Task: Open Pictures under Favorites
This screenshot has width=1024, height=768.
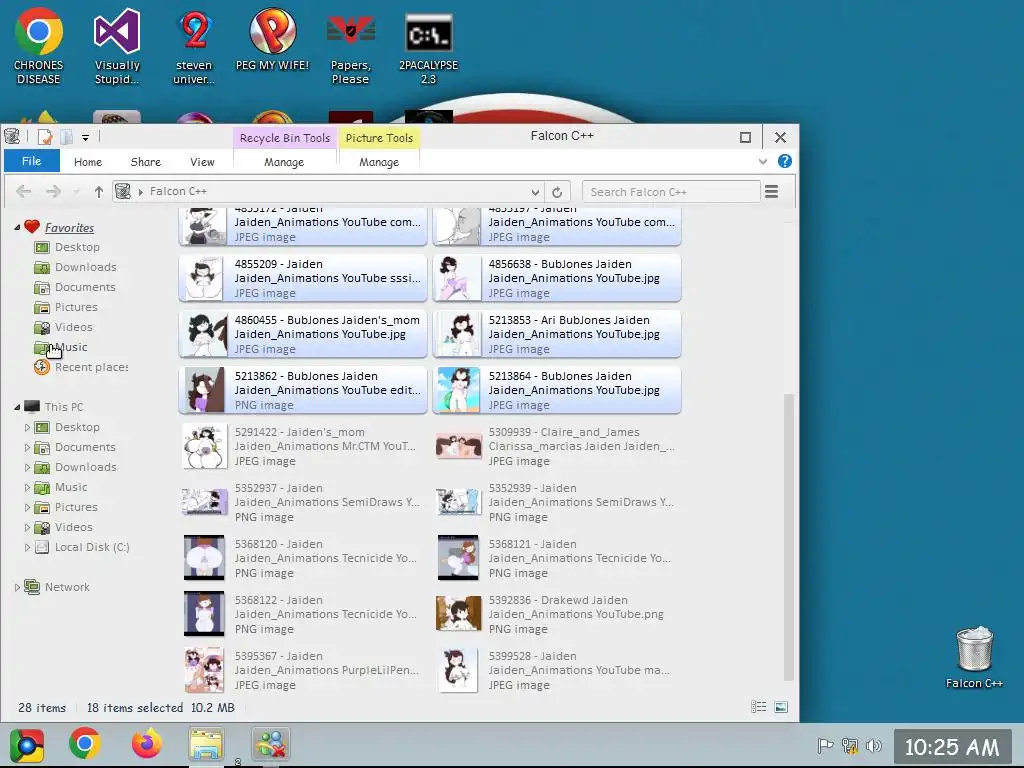Action: point(76,307)
